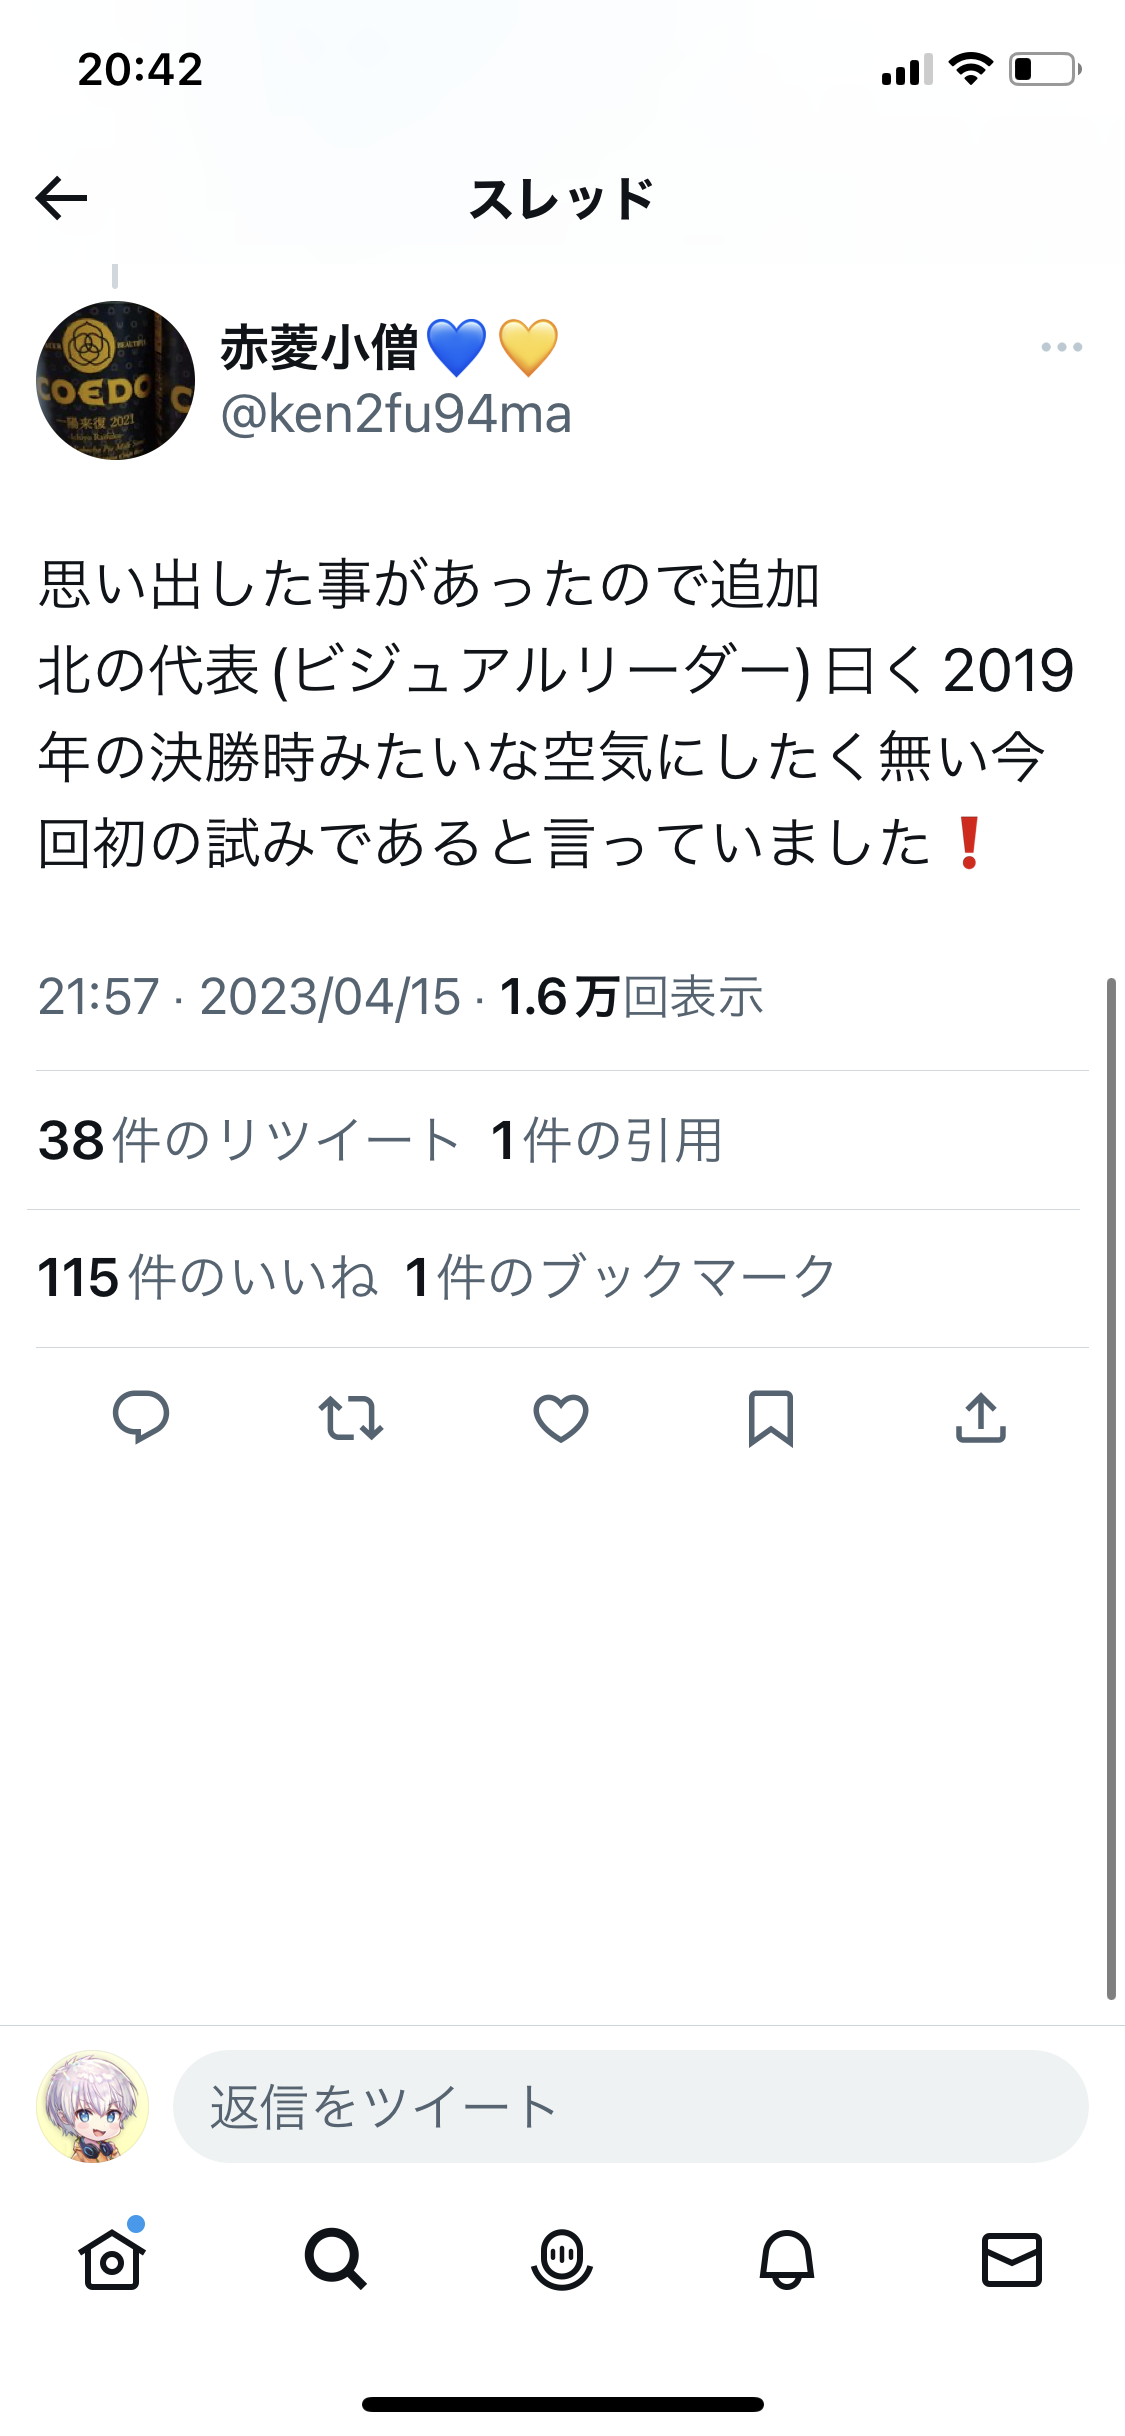Screen dimensions: 1125x2436
Task: View the 115件のいいね list
Action: (x=207, y=1278)
